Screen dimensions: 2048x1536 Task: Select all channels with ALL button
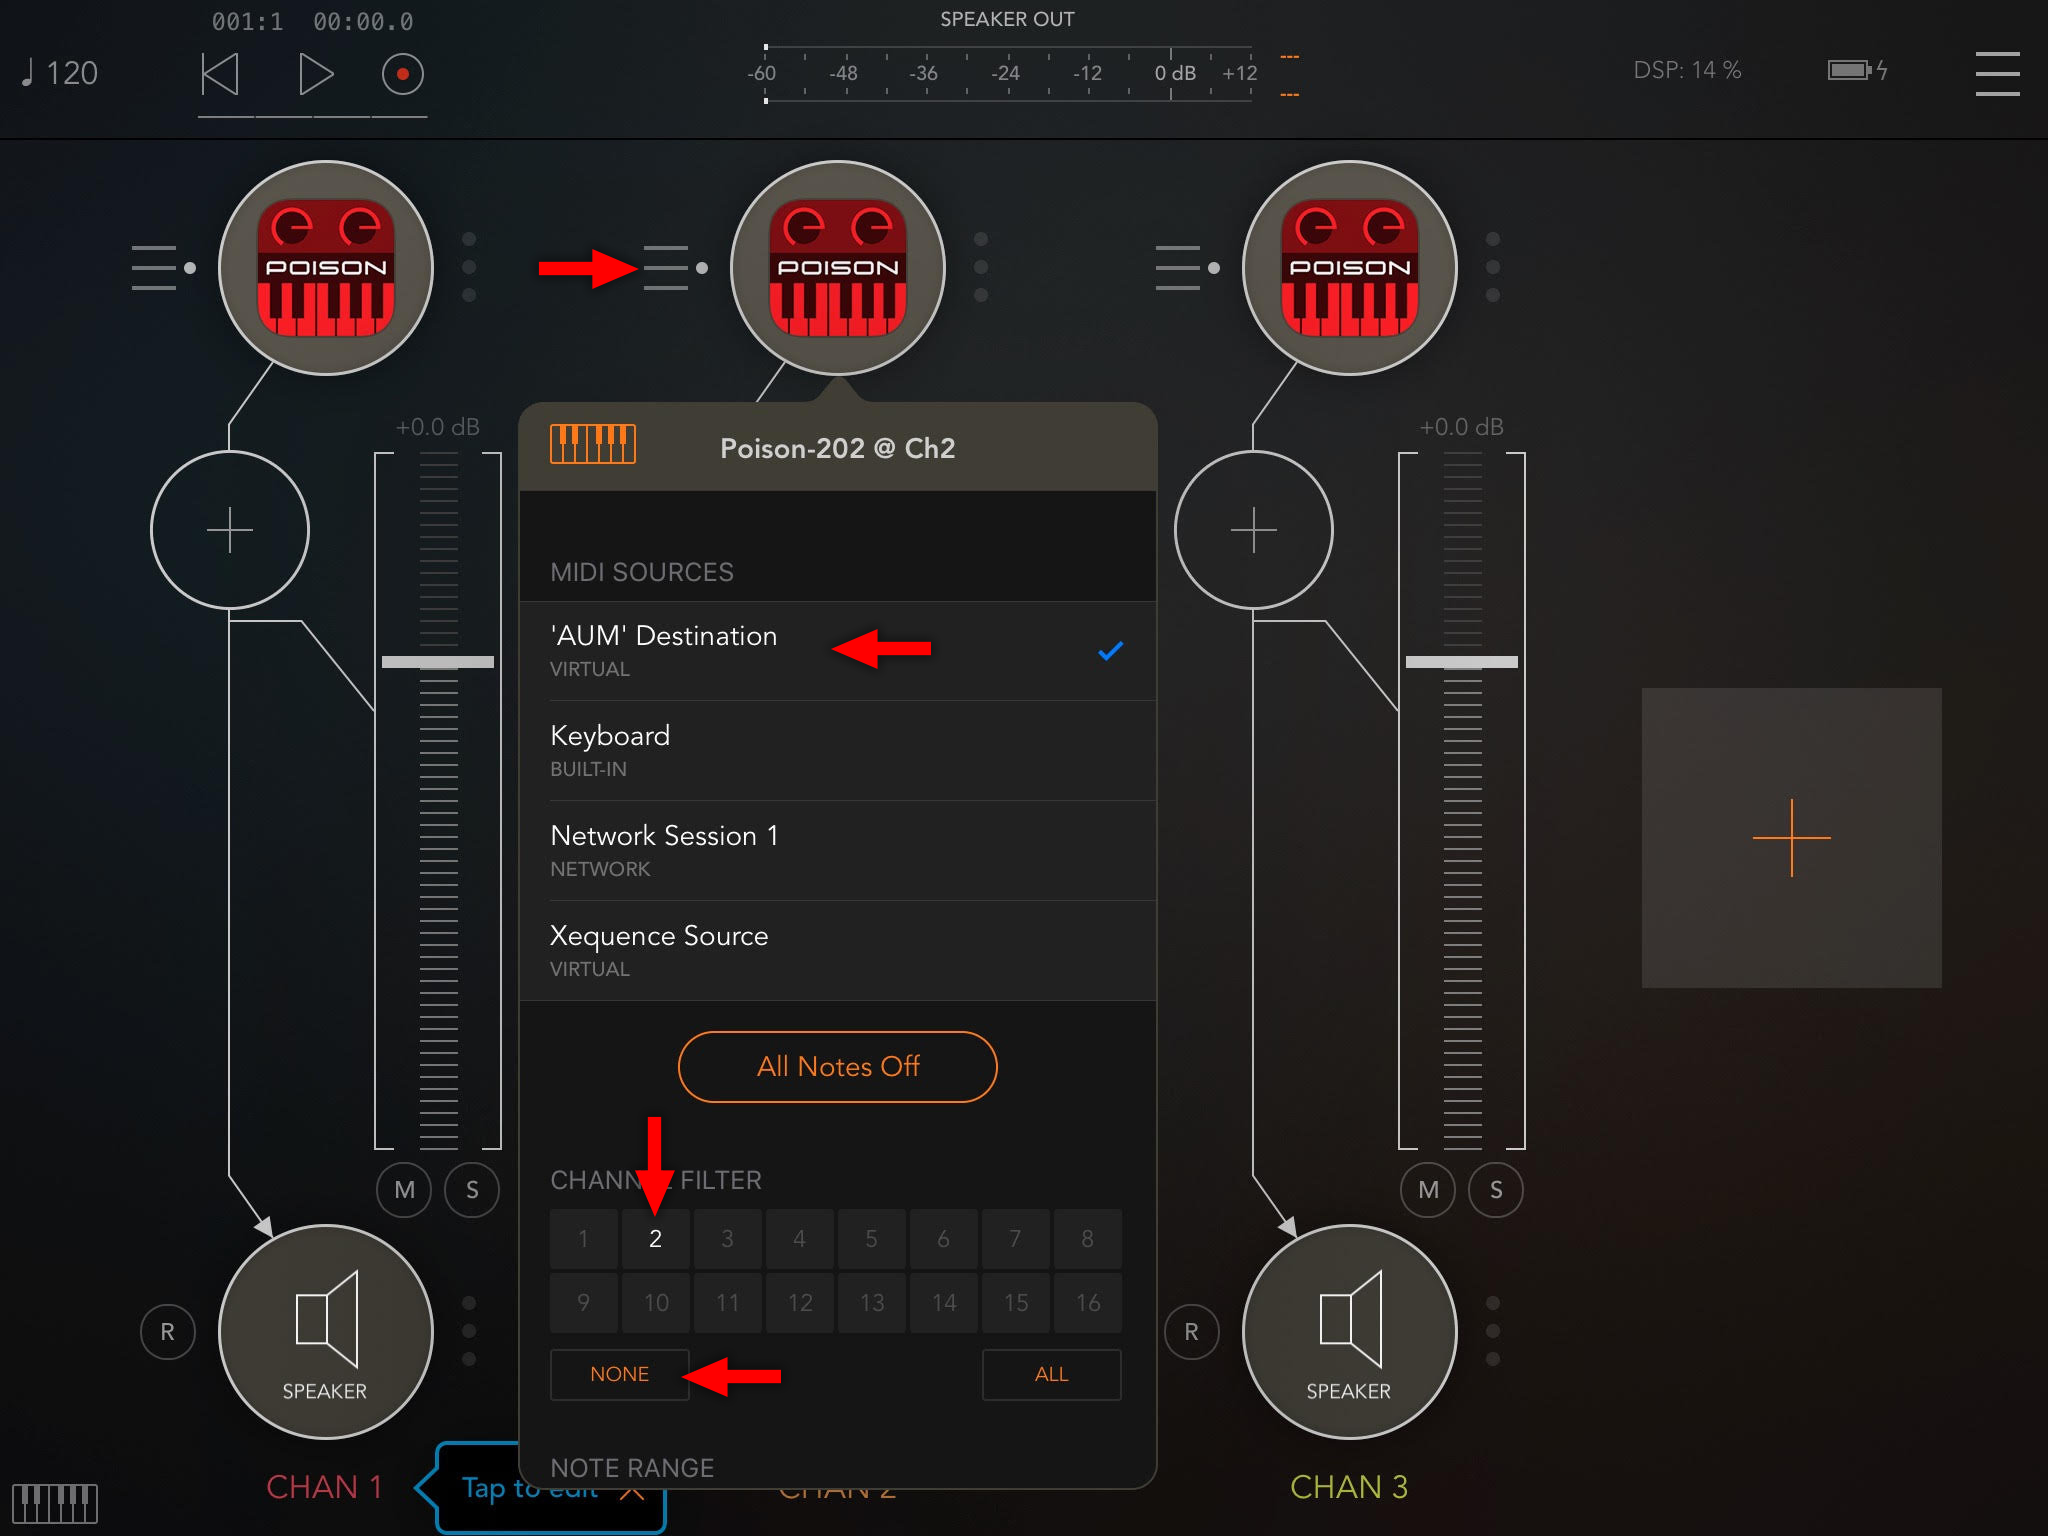1052,1374
